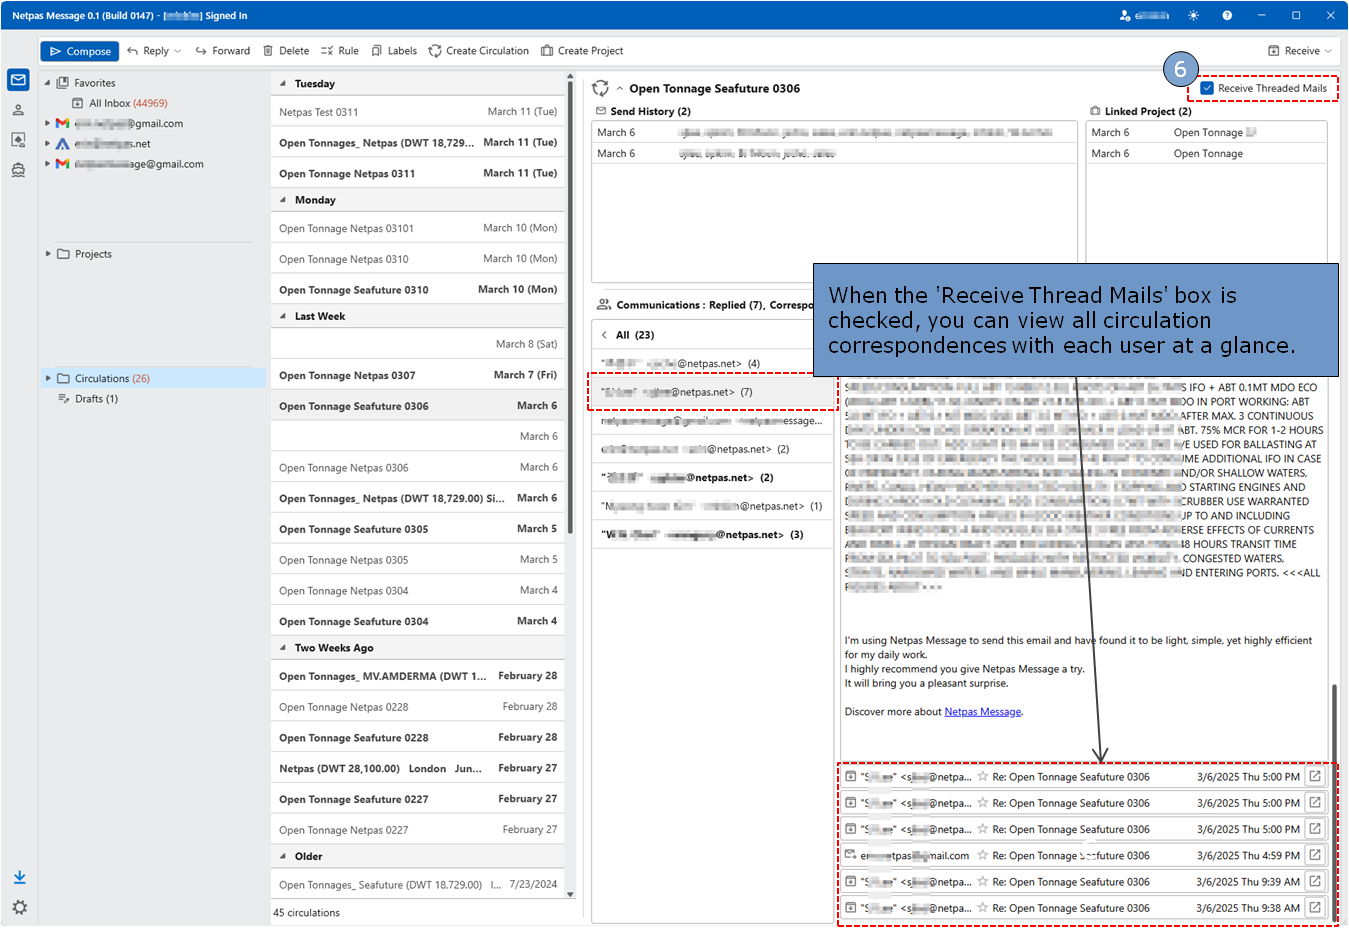Select the Drafts folder
Viewport: 1349px width, 928px height.
click(x=95, y=399)
